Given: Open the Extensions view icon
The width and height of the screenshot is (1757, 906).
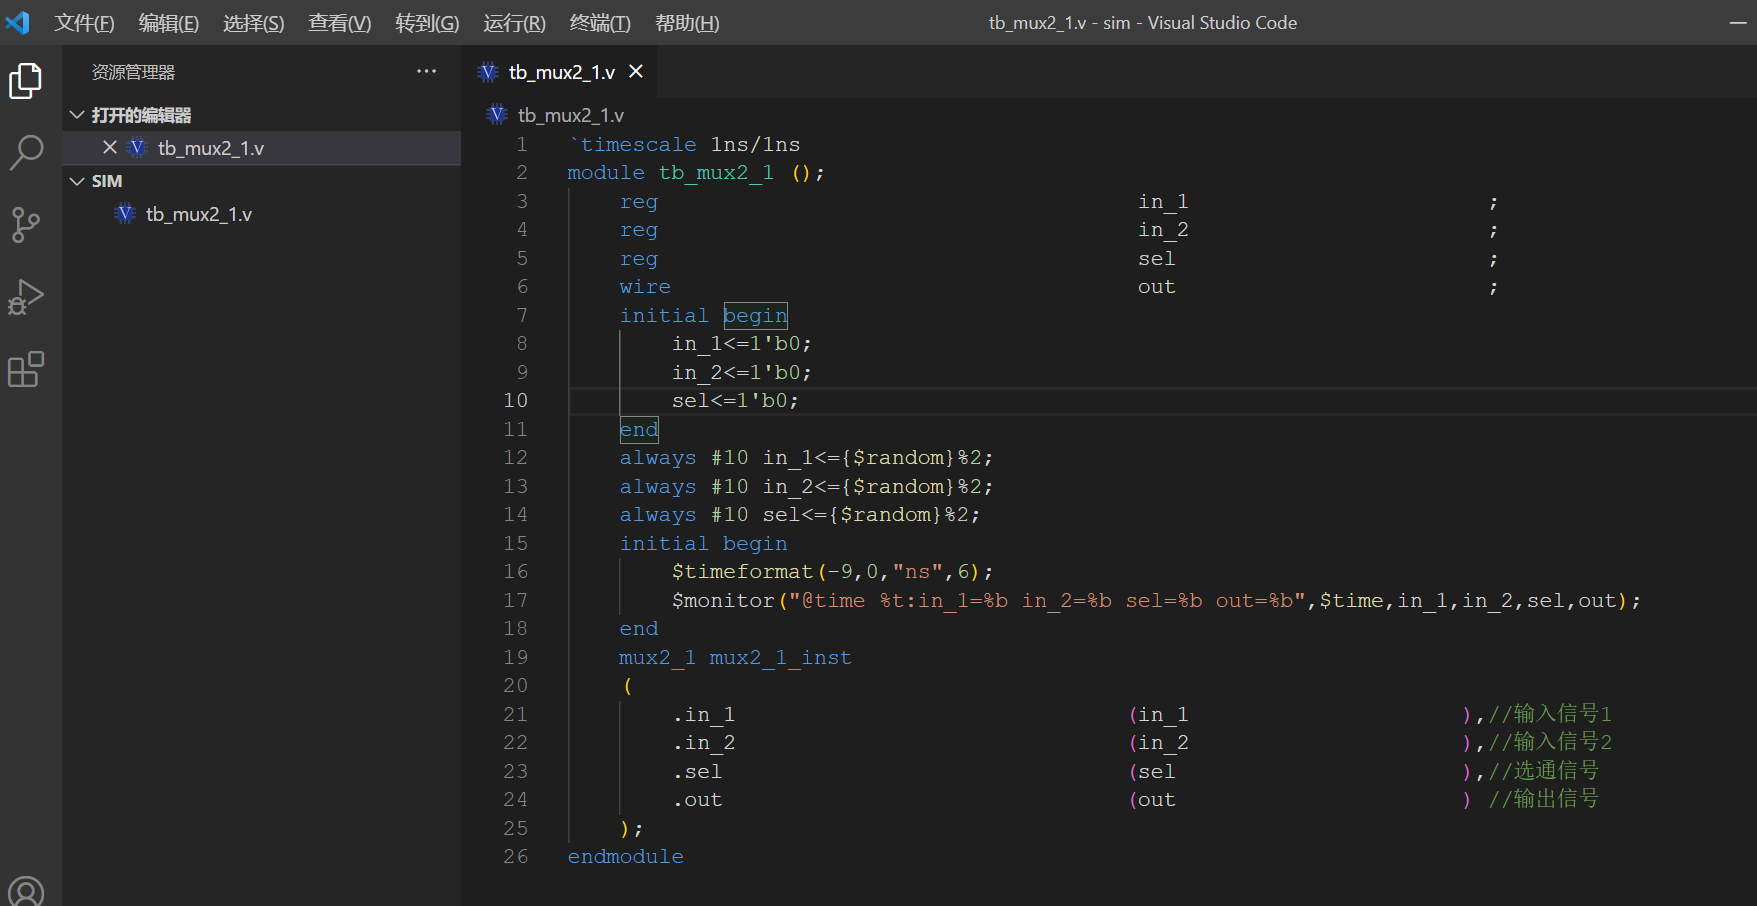Looking at the screenshot, I should coord(26,369).
